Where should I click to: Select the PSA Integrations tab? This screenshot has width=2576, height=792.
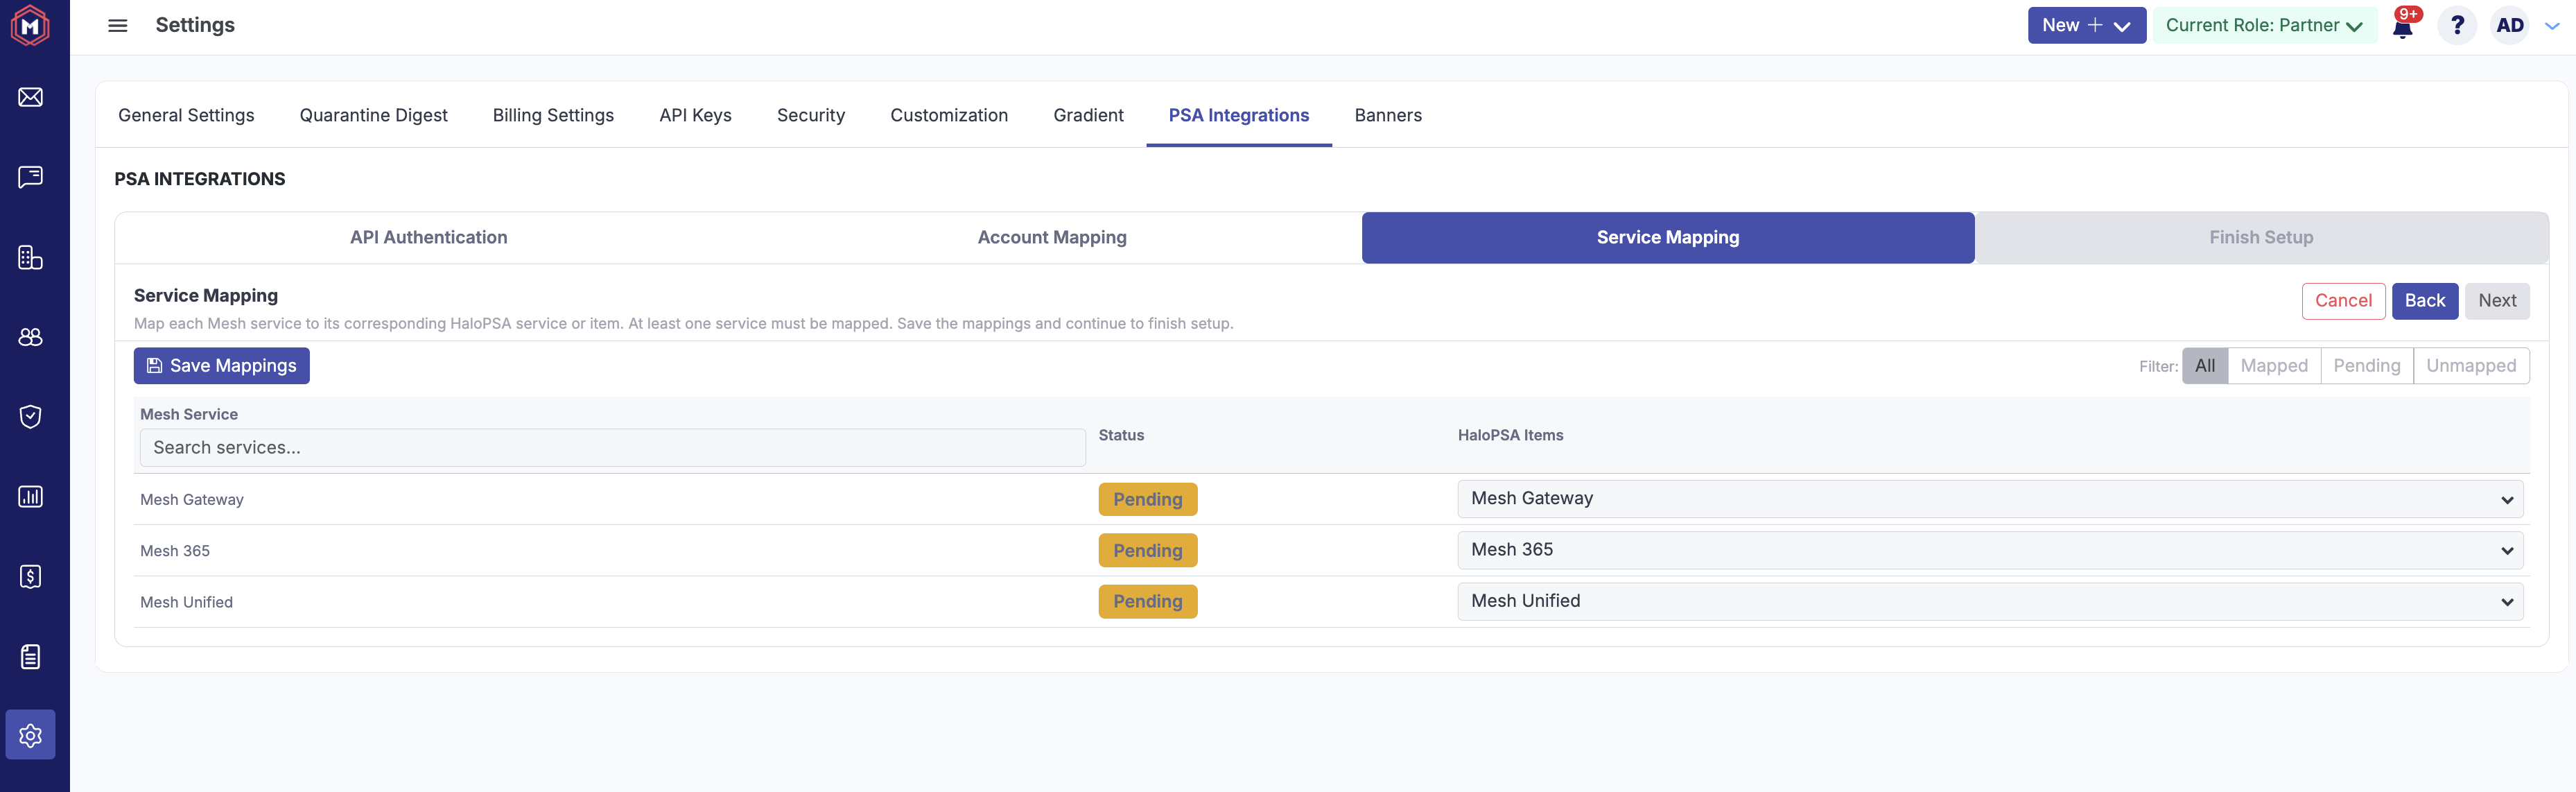[1239, 115]
